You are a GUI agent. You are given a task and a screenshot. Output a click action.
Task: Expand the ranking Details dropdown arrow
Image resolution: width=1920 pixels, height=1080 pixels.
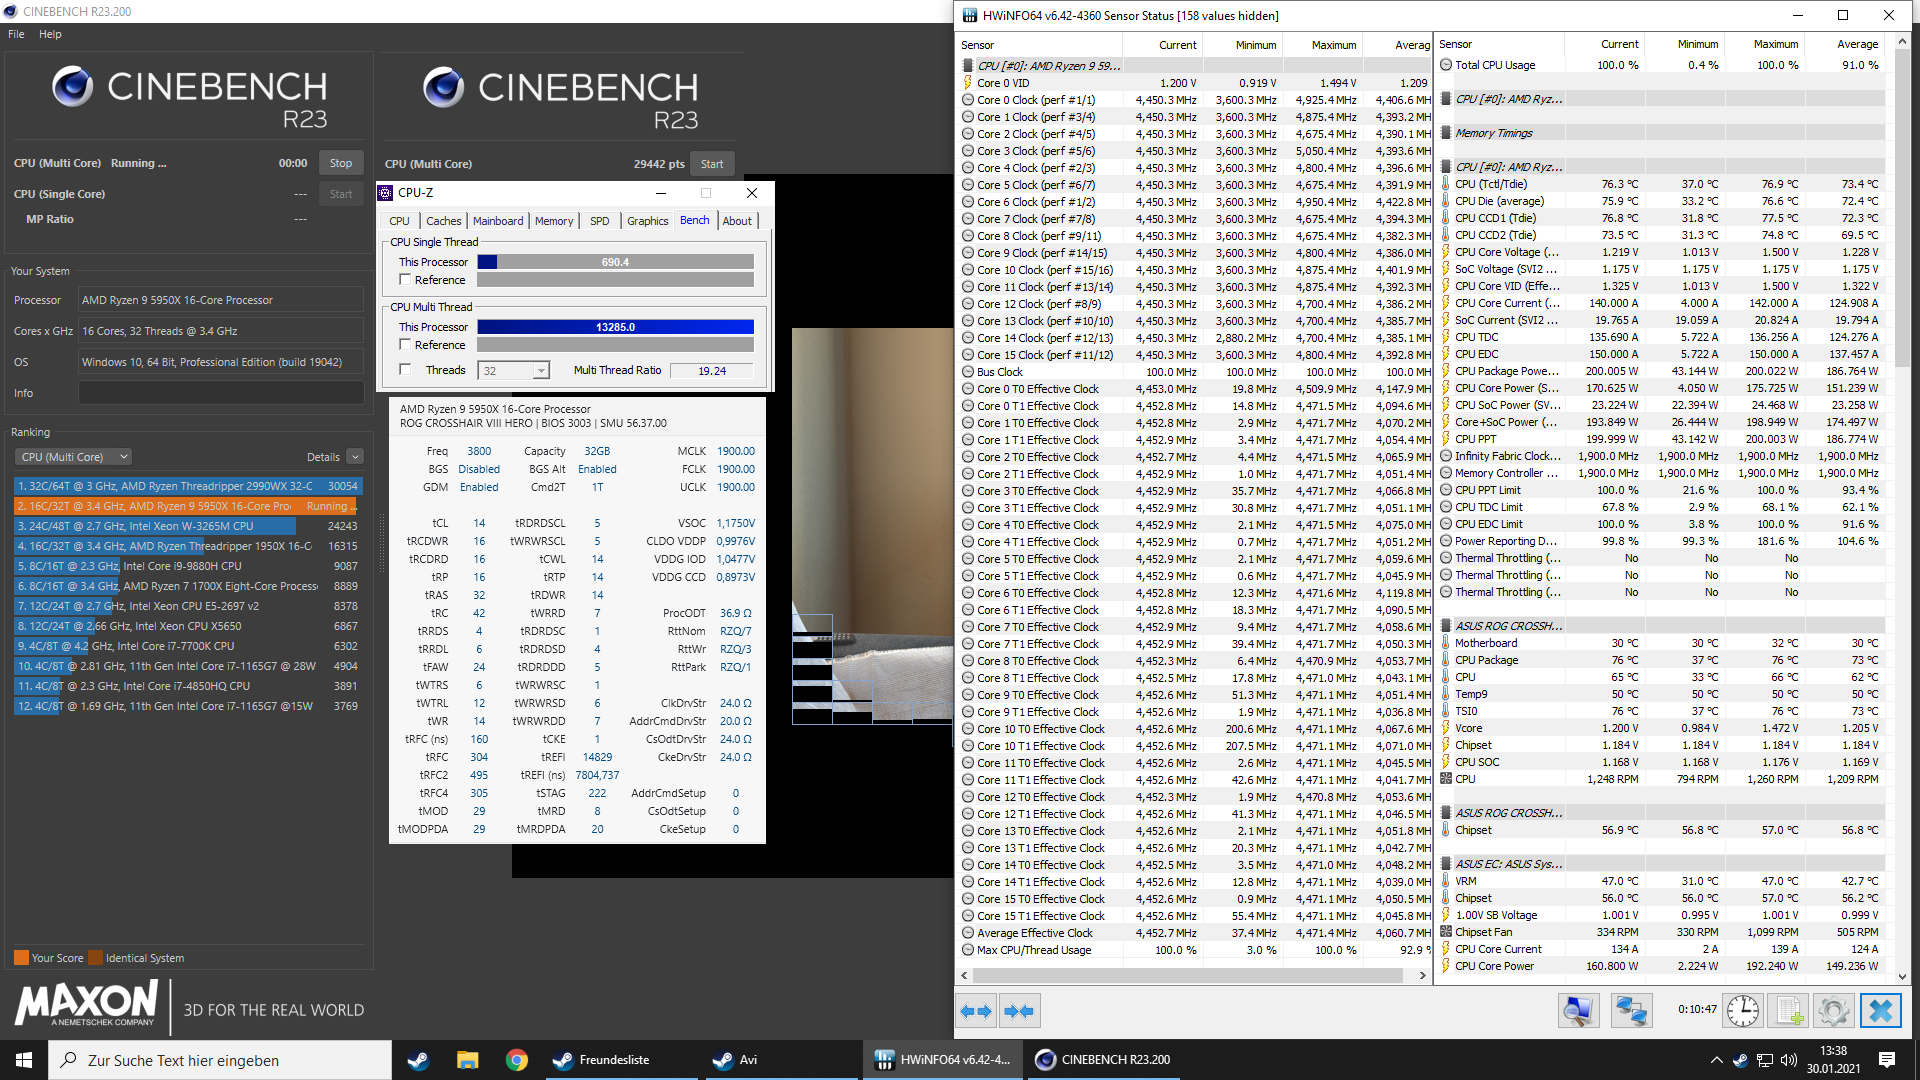pos(355,457)
